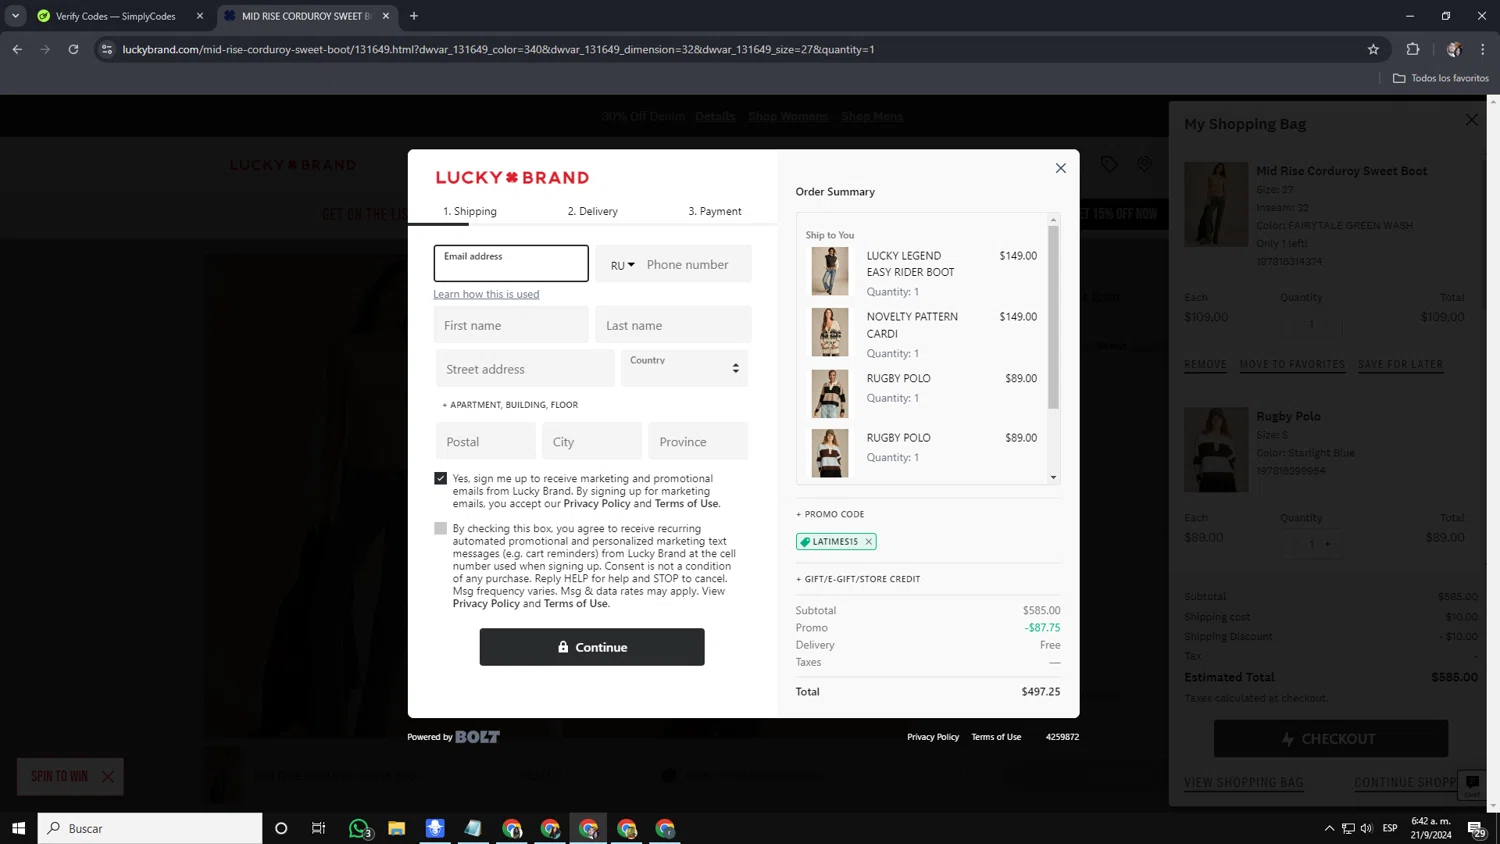
Task: Click the Checkout button in shopping bag
Action: coord(1331,739)
